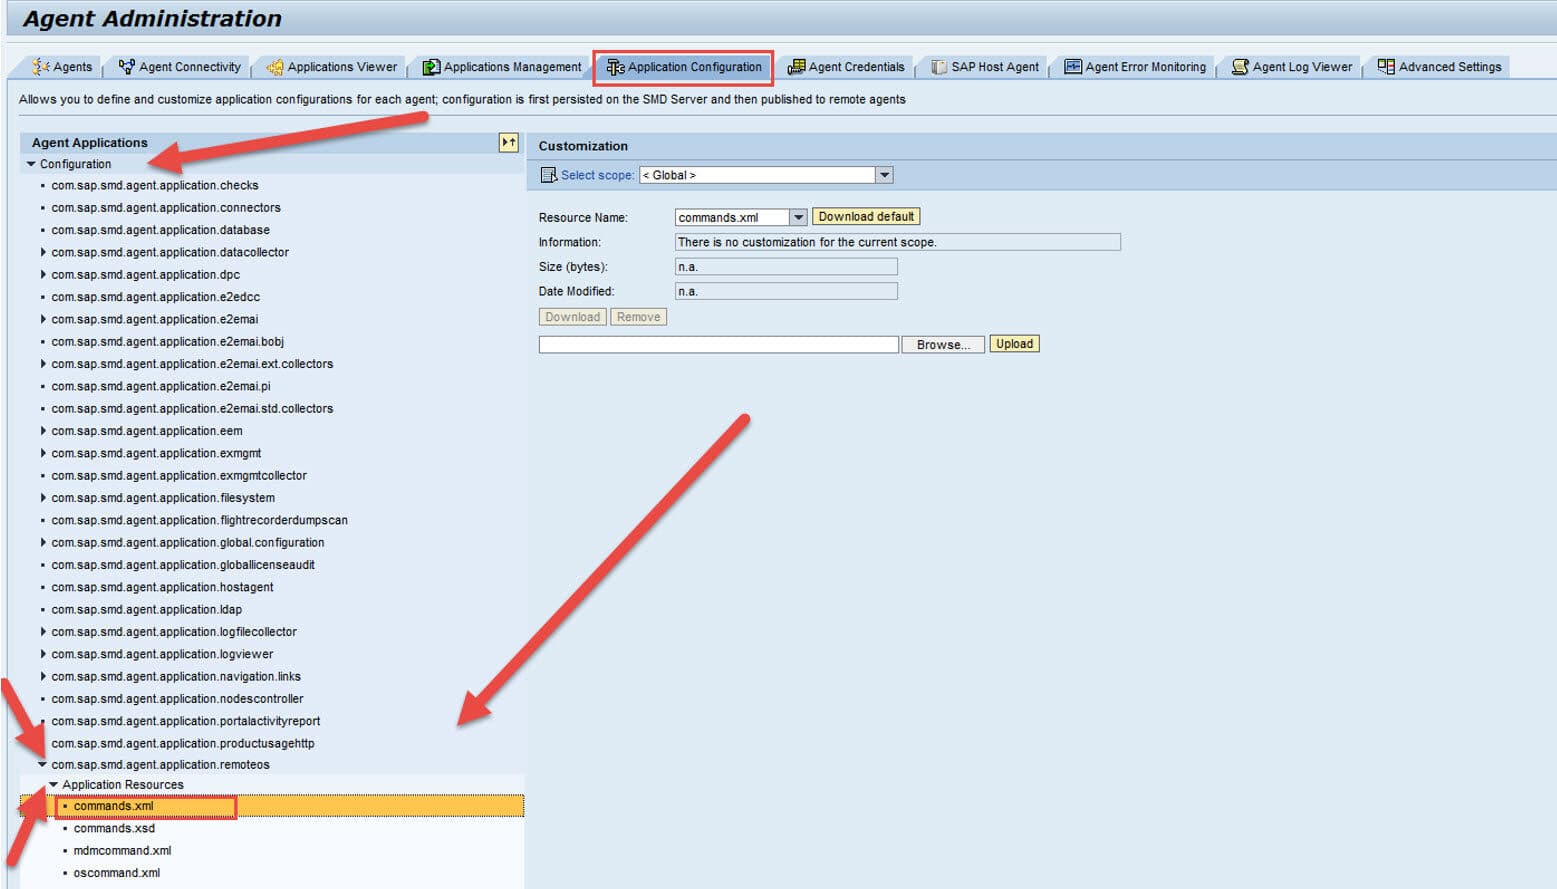The image size is (1557, 889).
Task: Toggle the Agent Applications panel collapse icon
Action: coord(509,143)
